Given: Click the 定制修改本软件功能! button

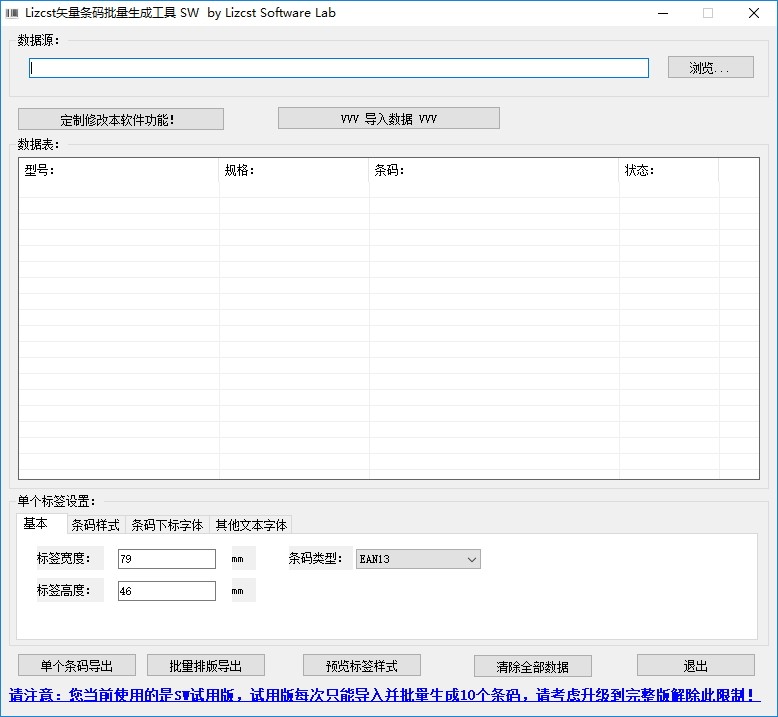Looking at the screenshot, I should click(121, 119).
